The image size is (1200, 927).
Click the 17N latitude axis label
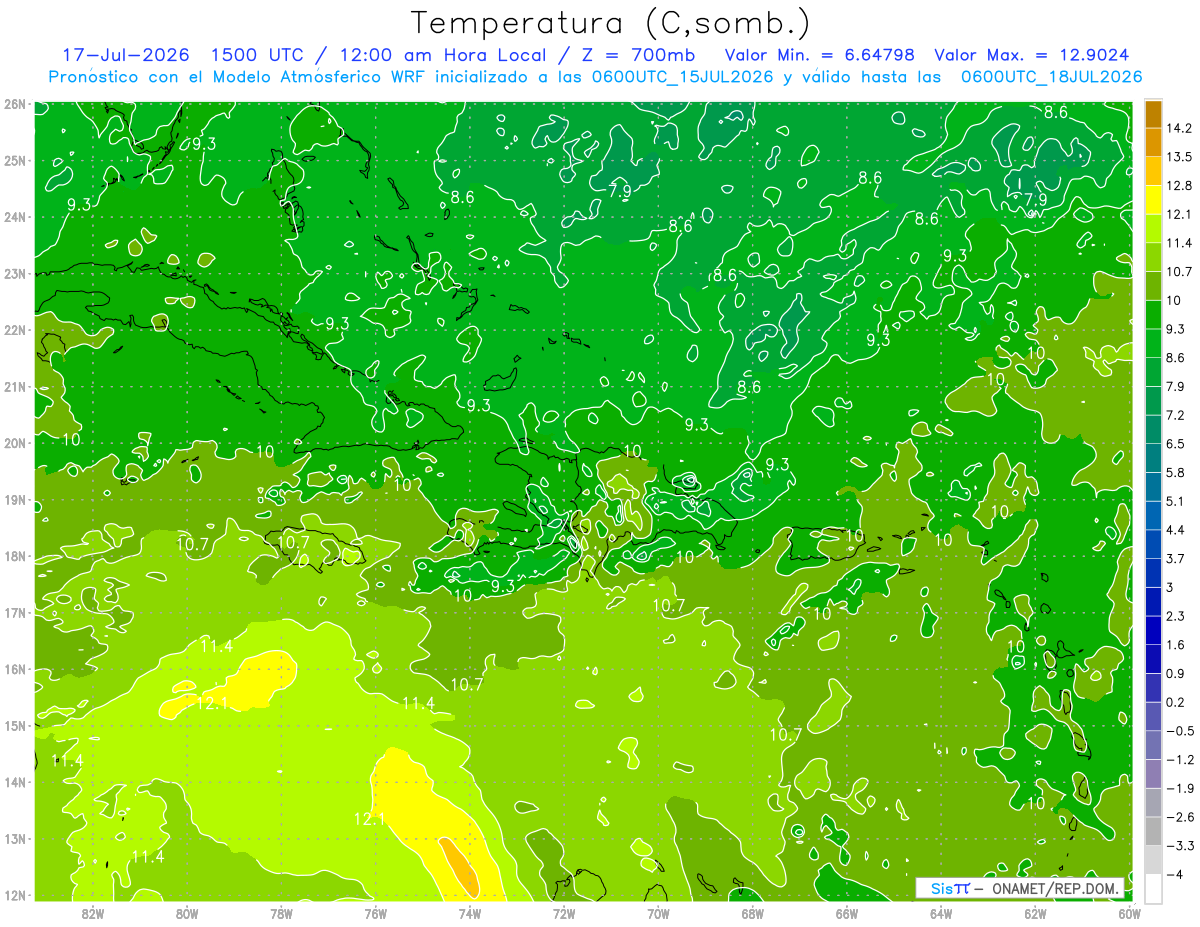pyautogui.click(x=14, y=613)
